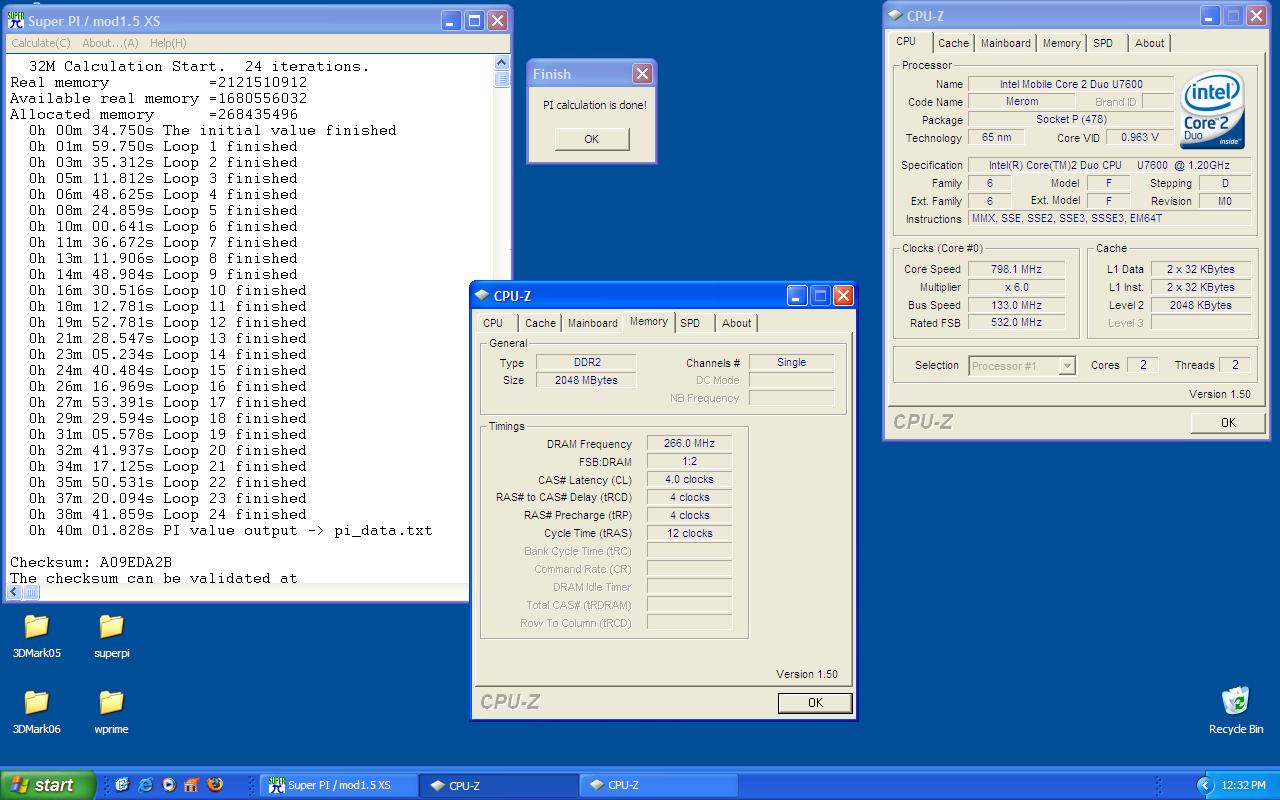Click the Package Socket P (478) field
The width and height of the screenshot is (1280, 800).
click(x=1072, y=120)
